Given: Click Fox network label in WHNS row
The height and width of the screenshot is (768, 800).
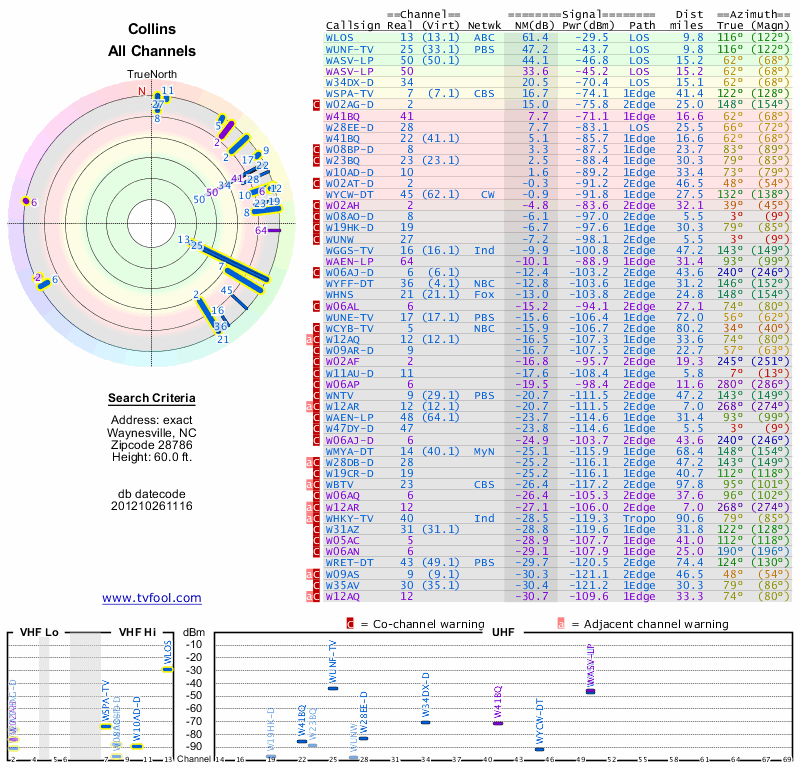Looking at the screenshot, I should click(x=484, y=295).
